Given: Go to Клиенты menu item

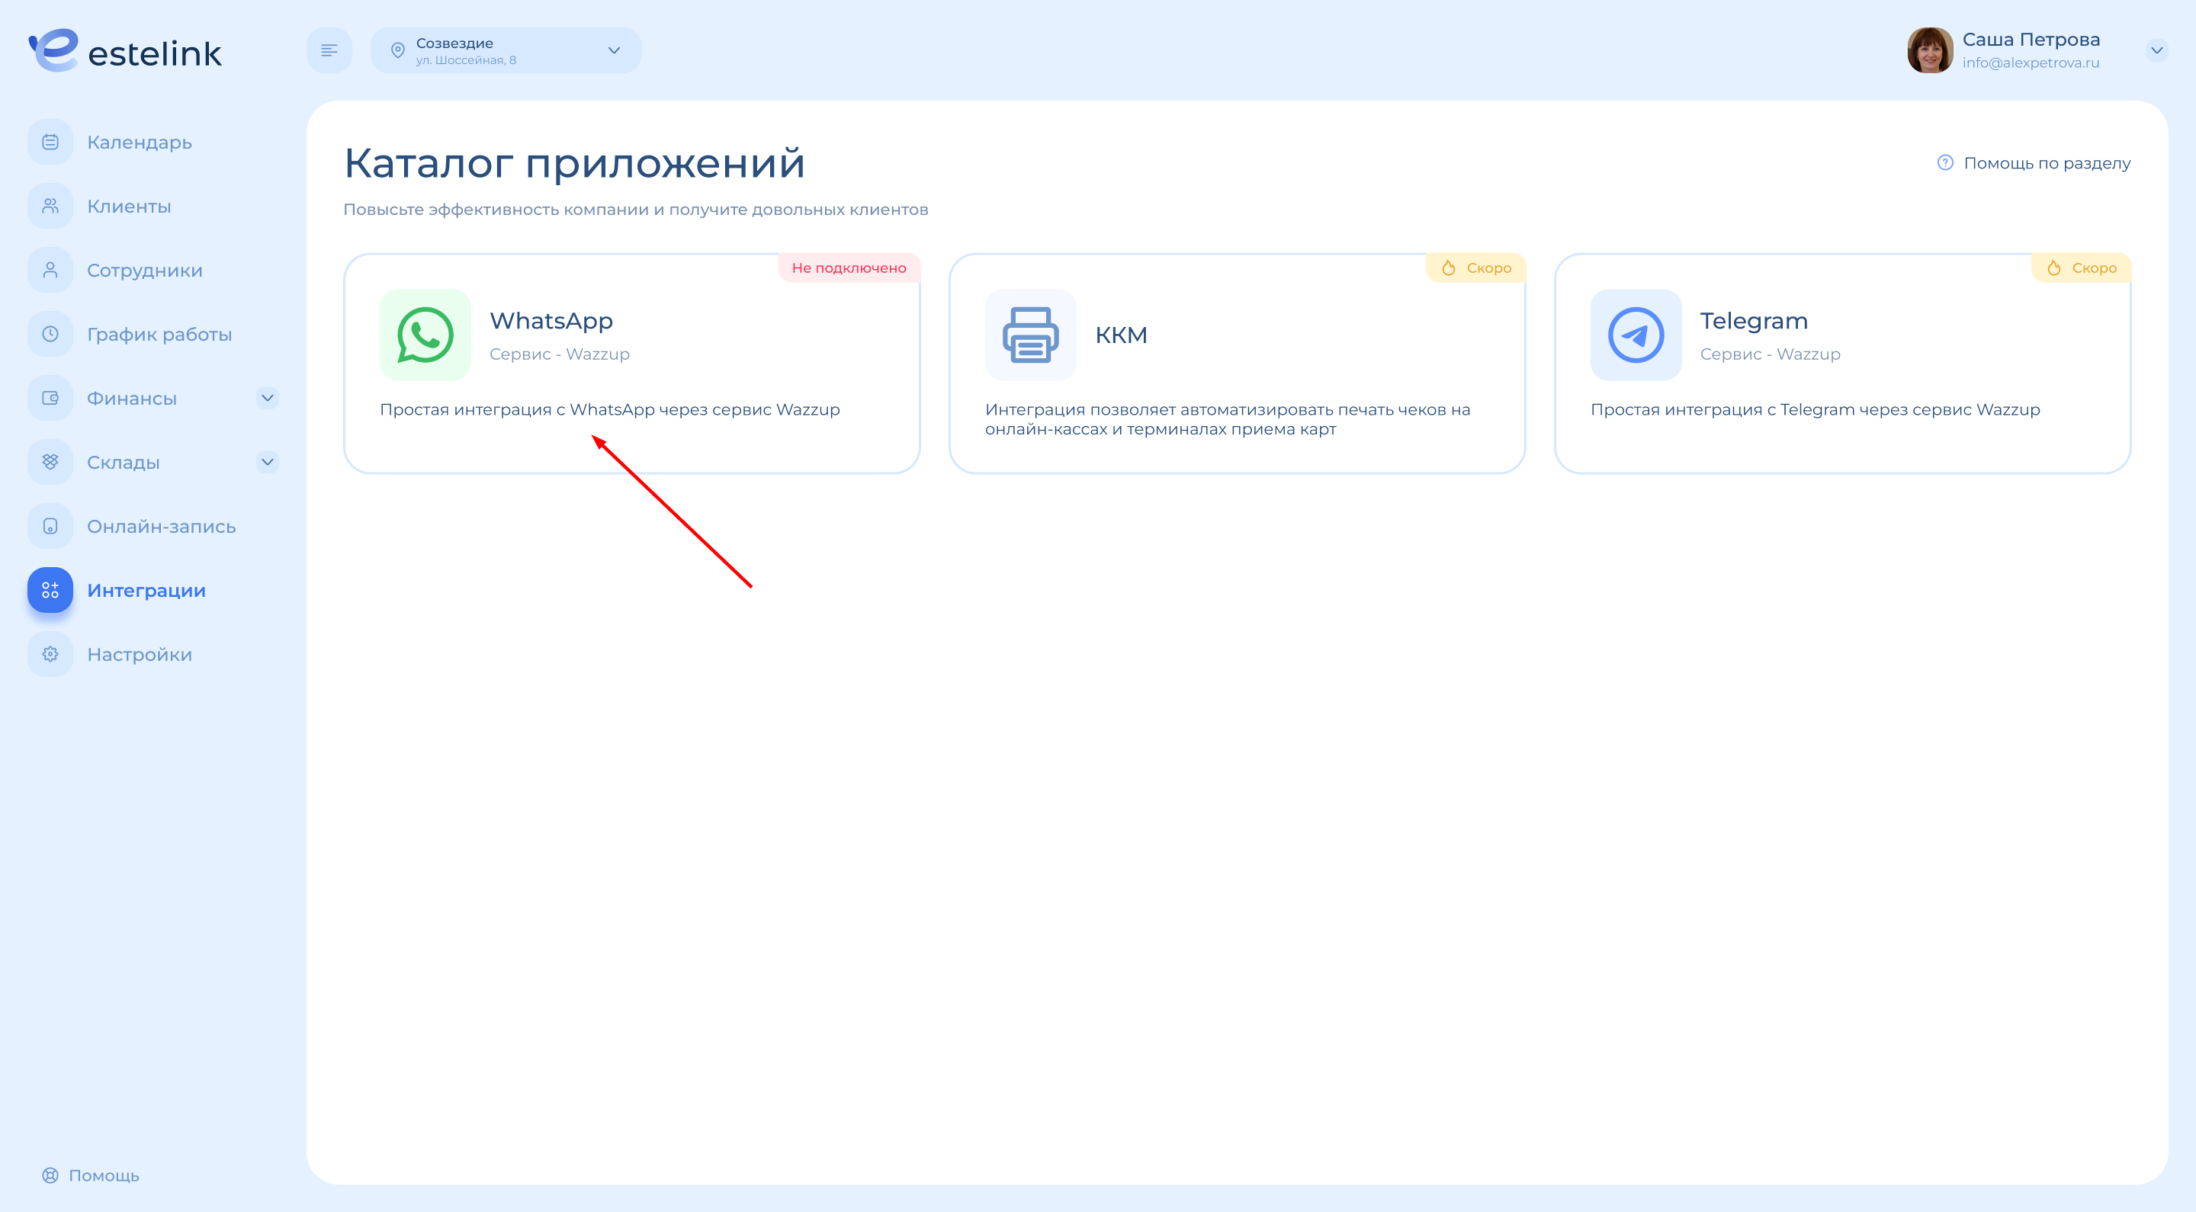Looking at the screenshot, I should (129, 206).
